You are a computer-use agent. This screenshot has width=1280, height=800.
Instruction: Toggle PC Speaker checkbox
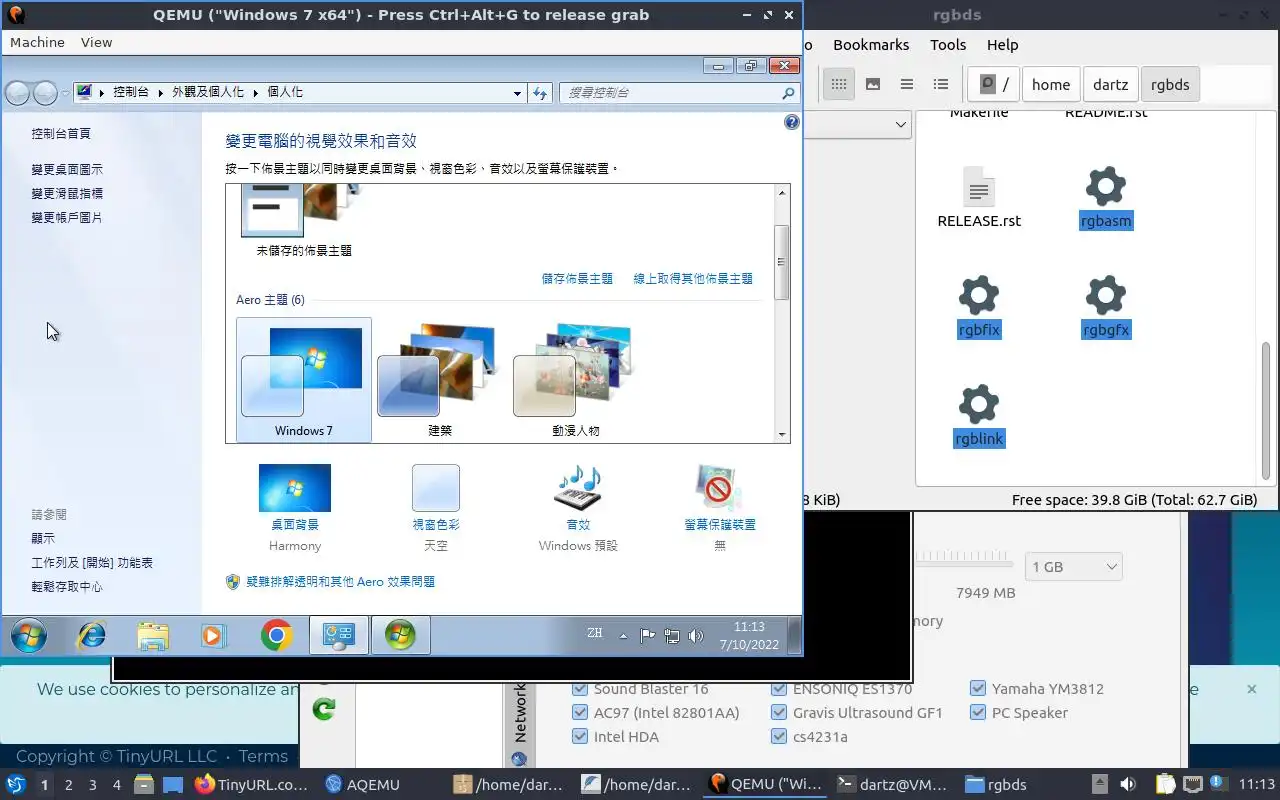pyautogui.click(x=977, y=713)
